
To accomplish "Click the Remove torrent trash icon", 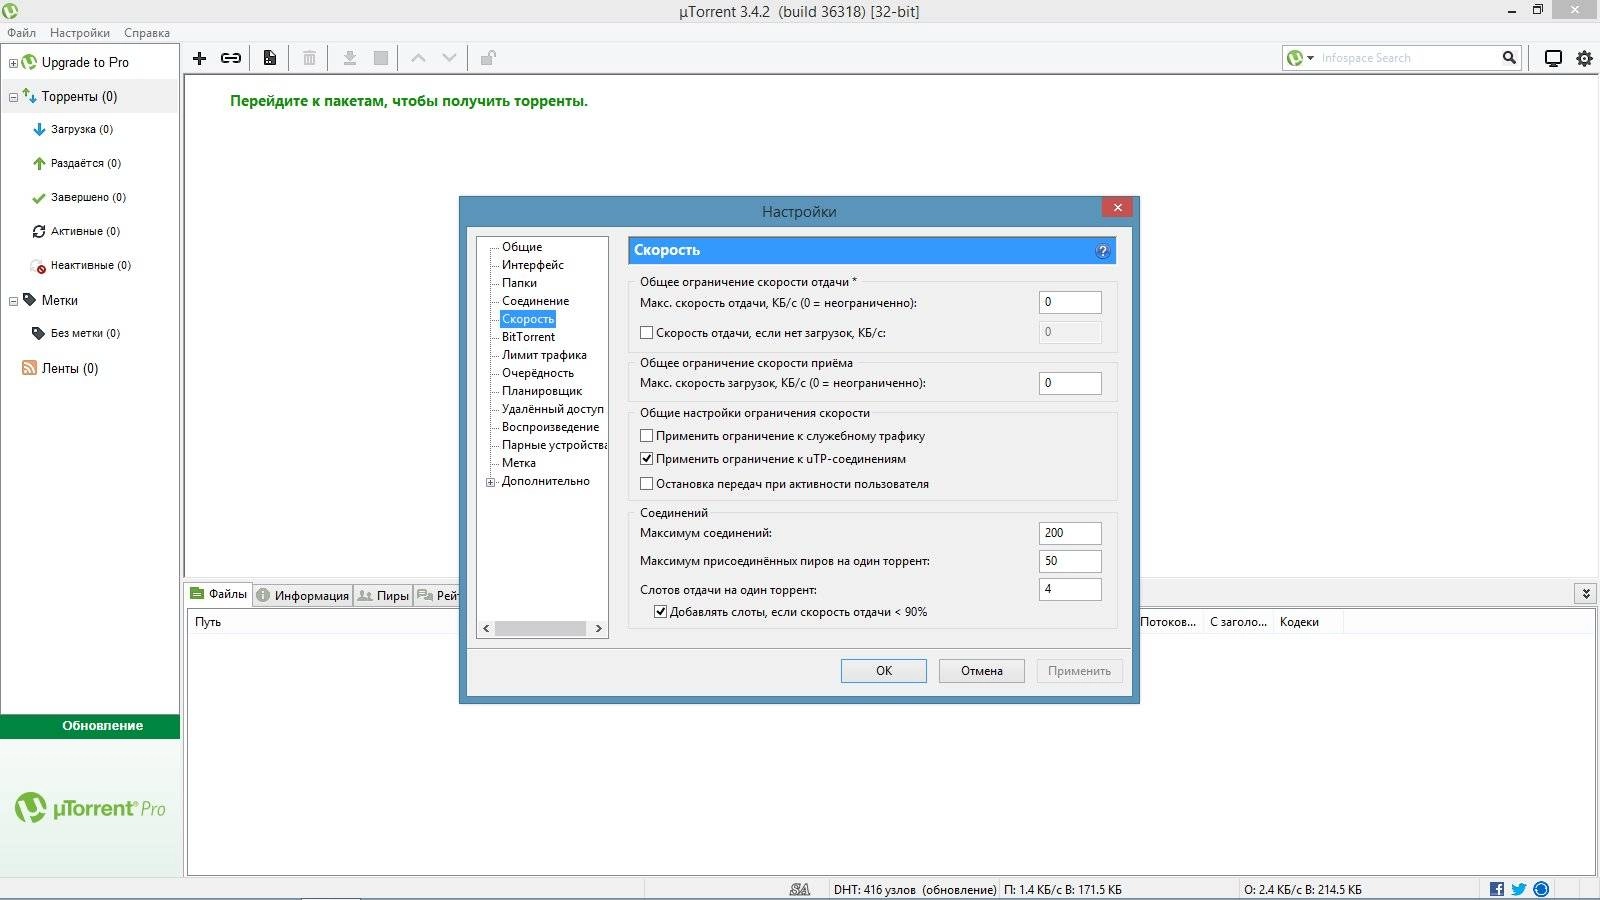I will click(x=309, y=58).
